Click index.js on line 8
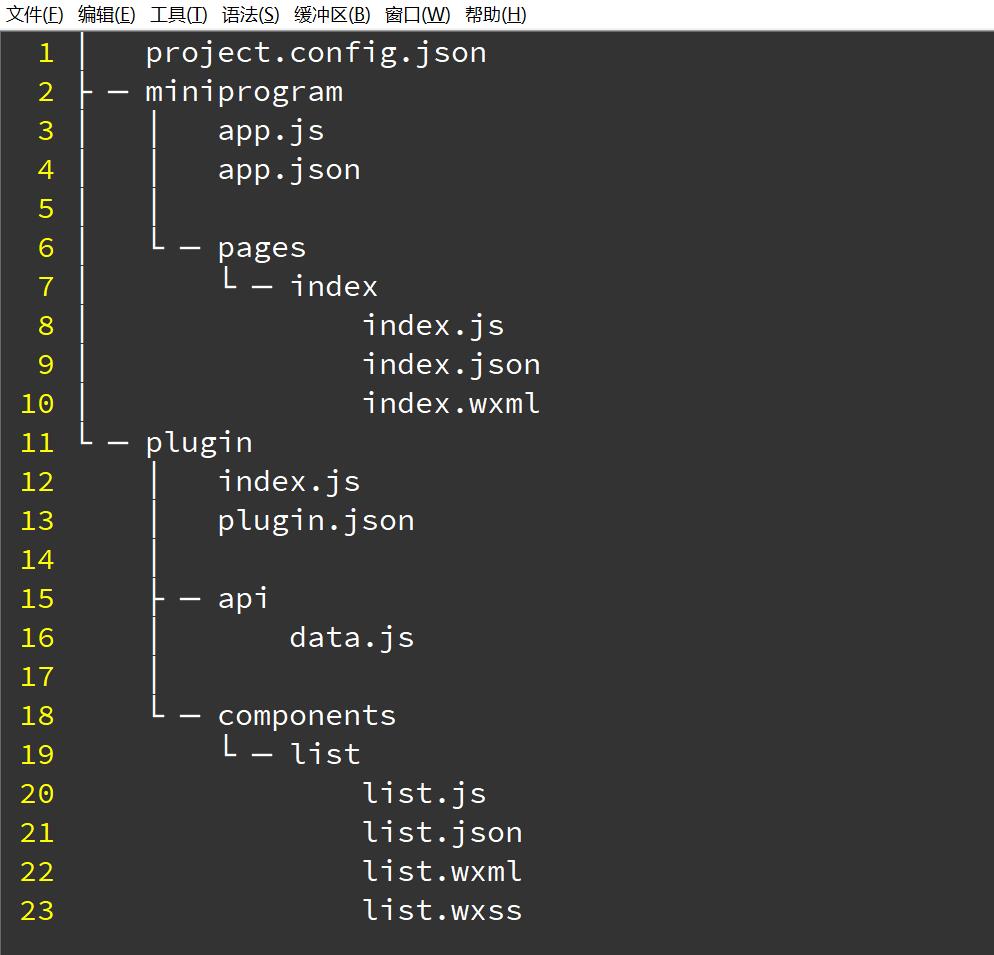This screenshot has height=955, width=994. [433, 327]
